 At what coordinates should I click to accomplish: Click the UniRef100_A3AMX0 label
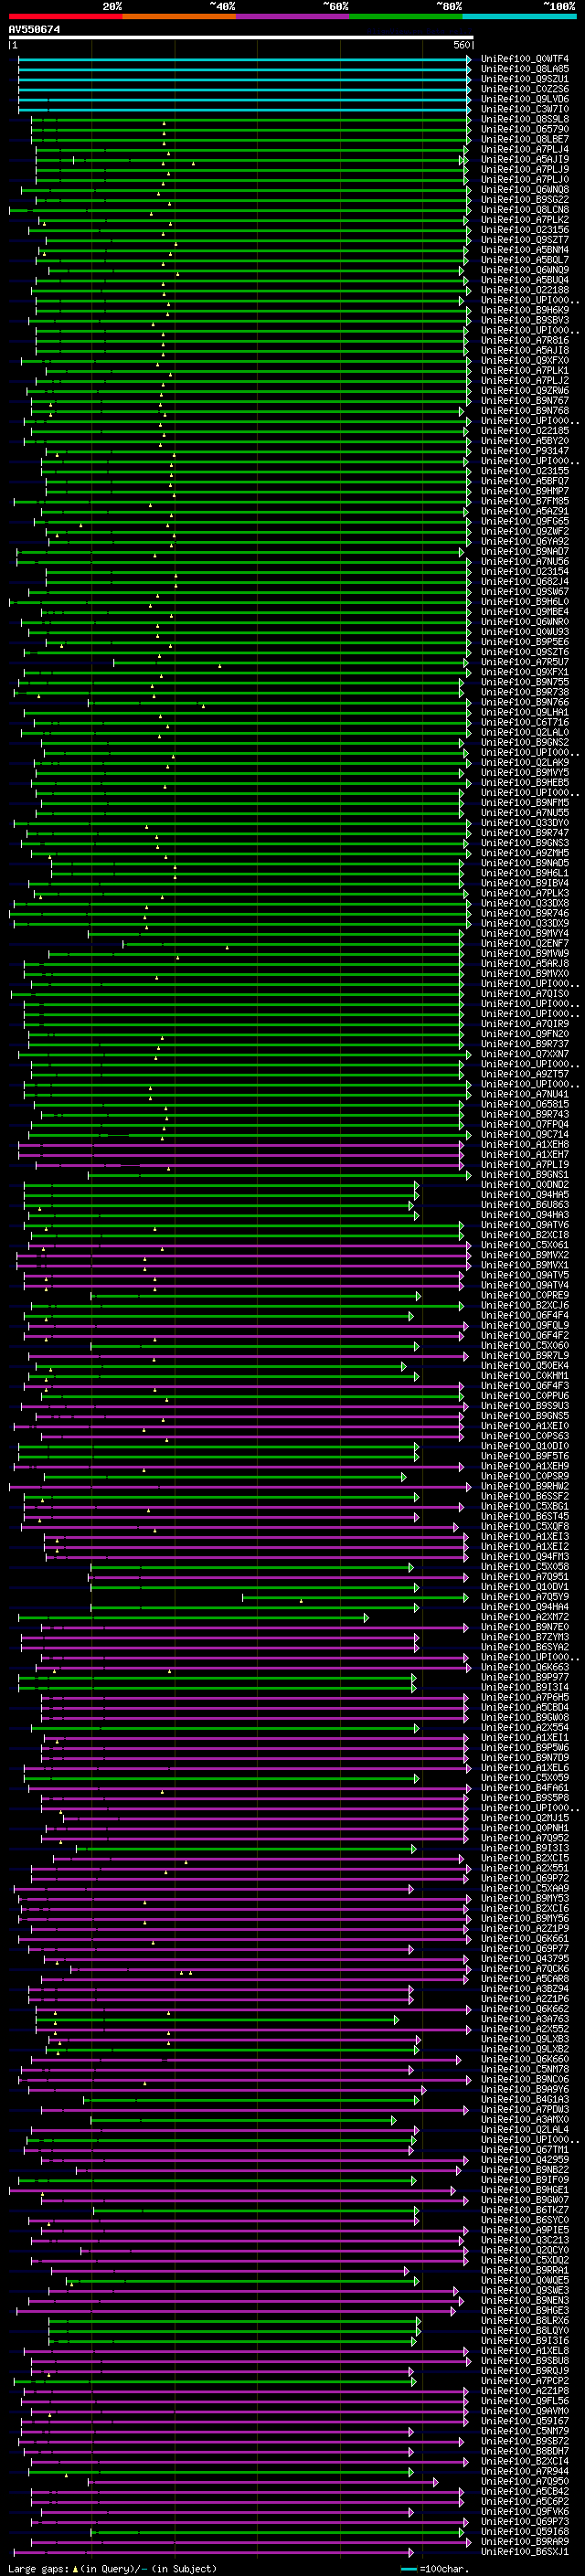pos(525,2119)
